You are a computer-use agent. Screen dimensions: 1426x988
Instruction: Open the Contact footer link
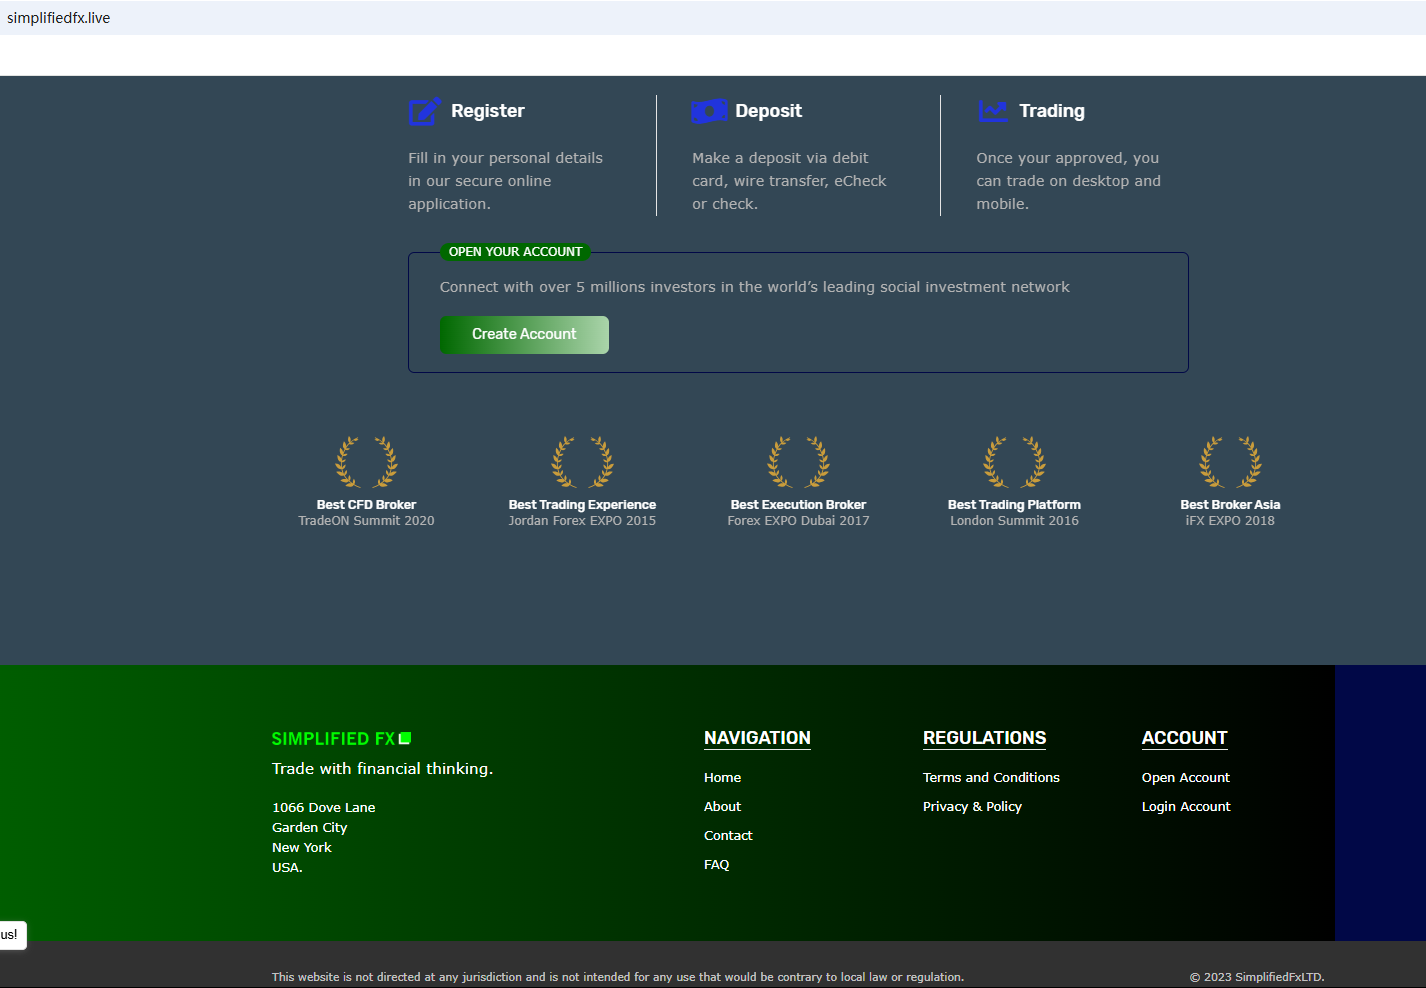(x=728, y=836)
